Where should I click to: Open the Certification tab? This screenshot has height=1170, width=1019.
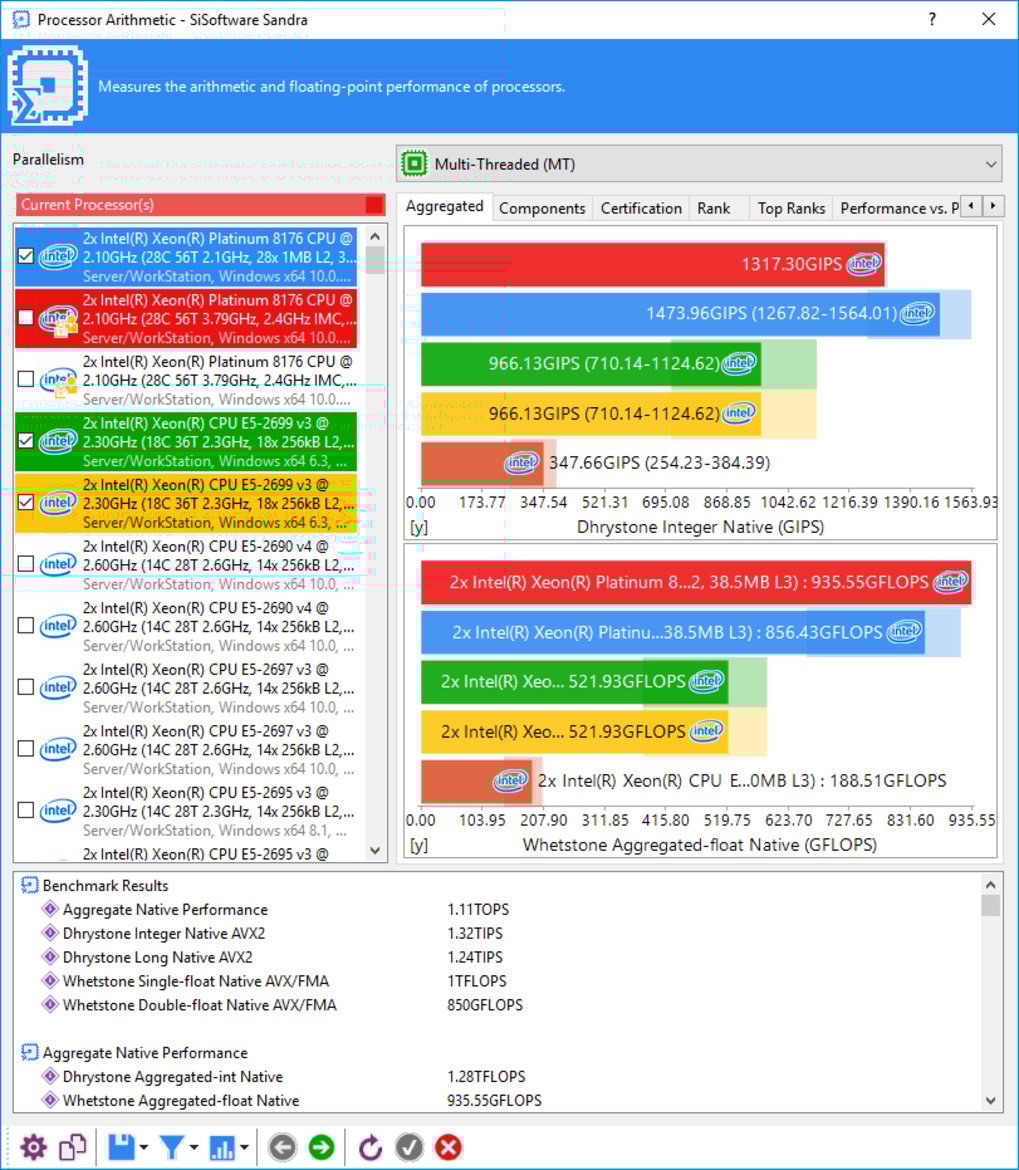click(x=641, y=208)
